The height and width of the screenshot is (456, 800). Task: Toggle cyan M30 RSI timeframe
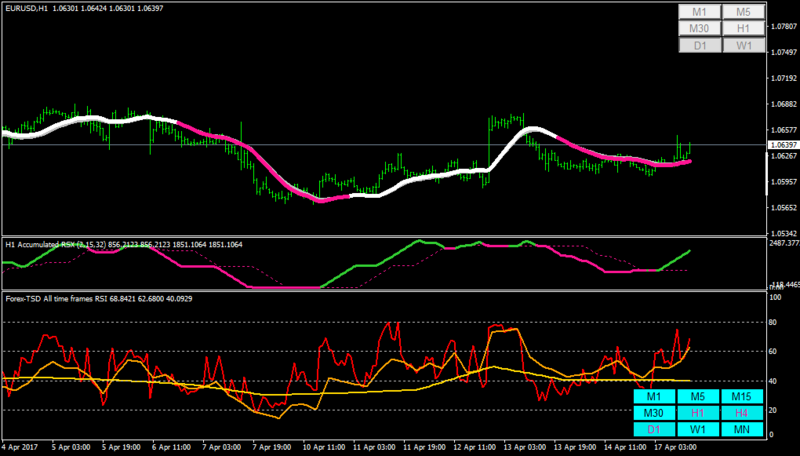click(654, 413)
